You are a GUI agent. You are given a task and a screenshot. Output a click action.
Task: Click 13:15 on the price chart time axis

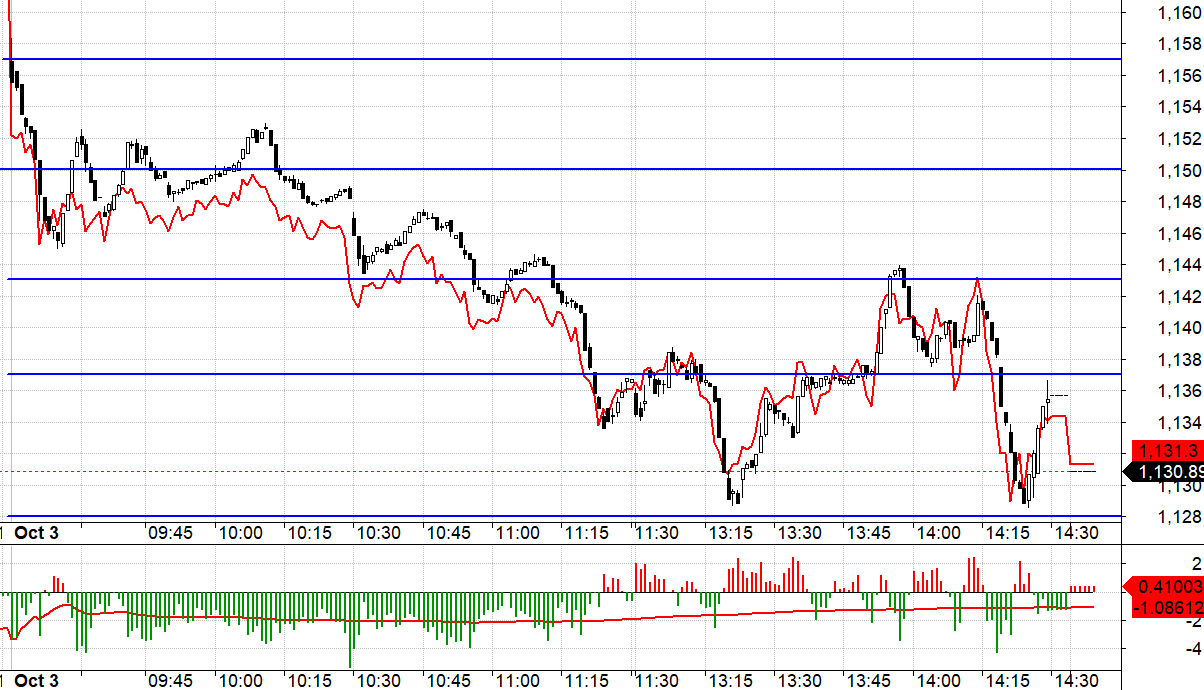click(x=730, y=533)
